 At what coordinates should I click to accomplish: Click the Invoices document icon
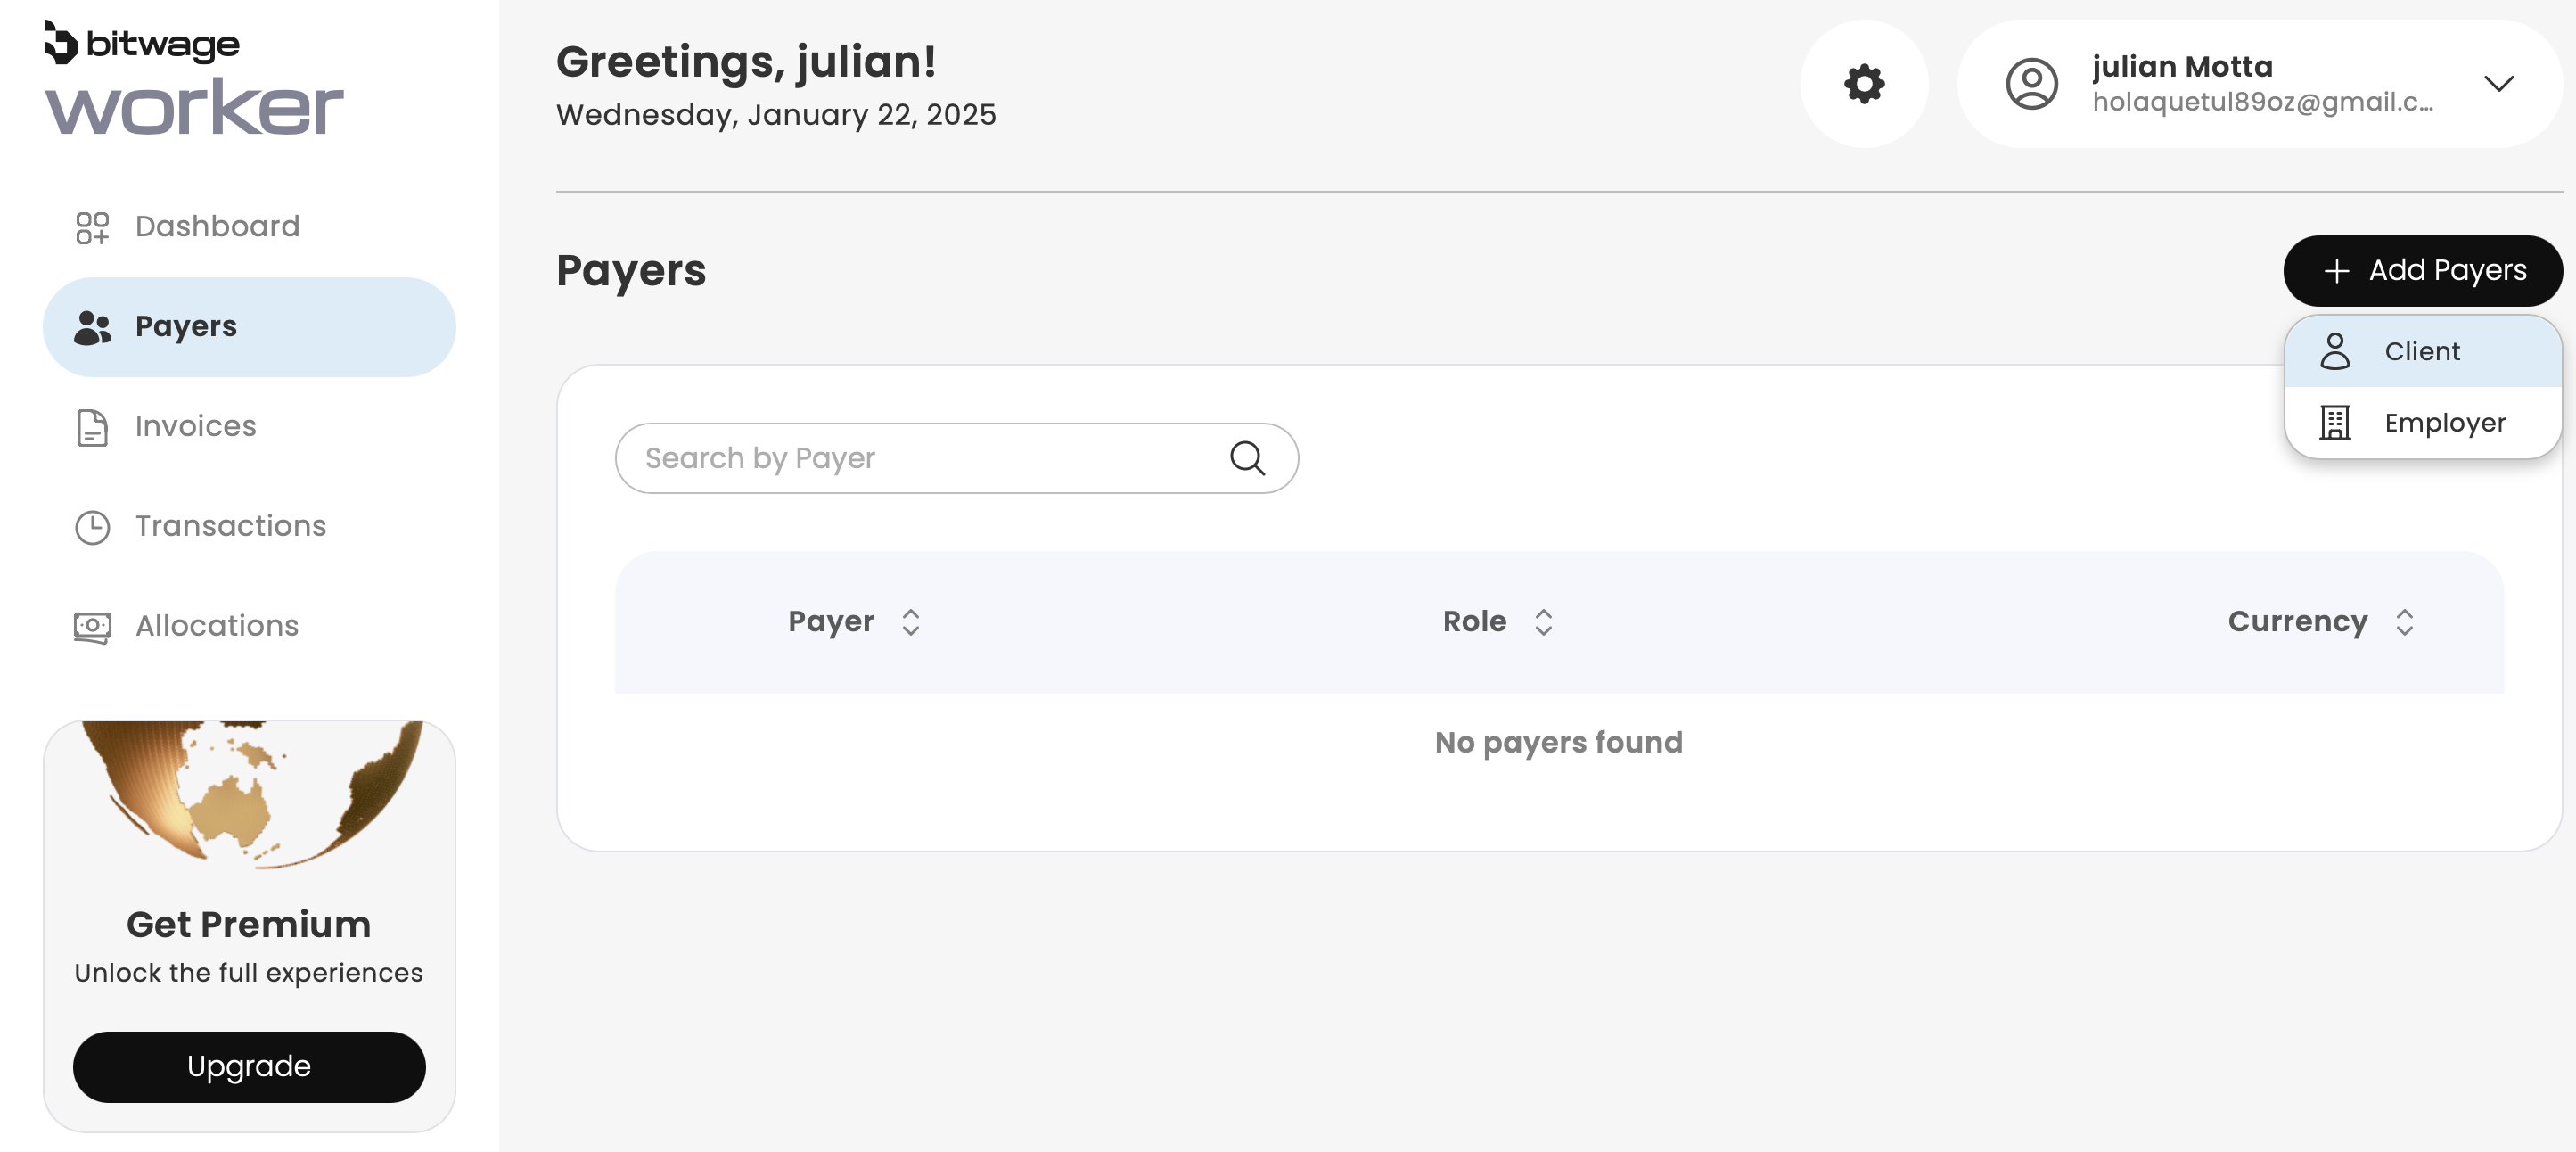tap(92, 427)
